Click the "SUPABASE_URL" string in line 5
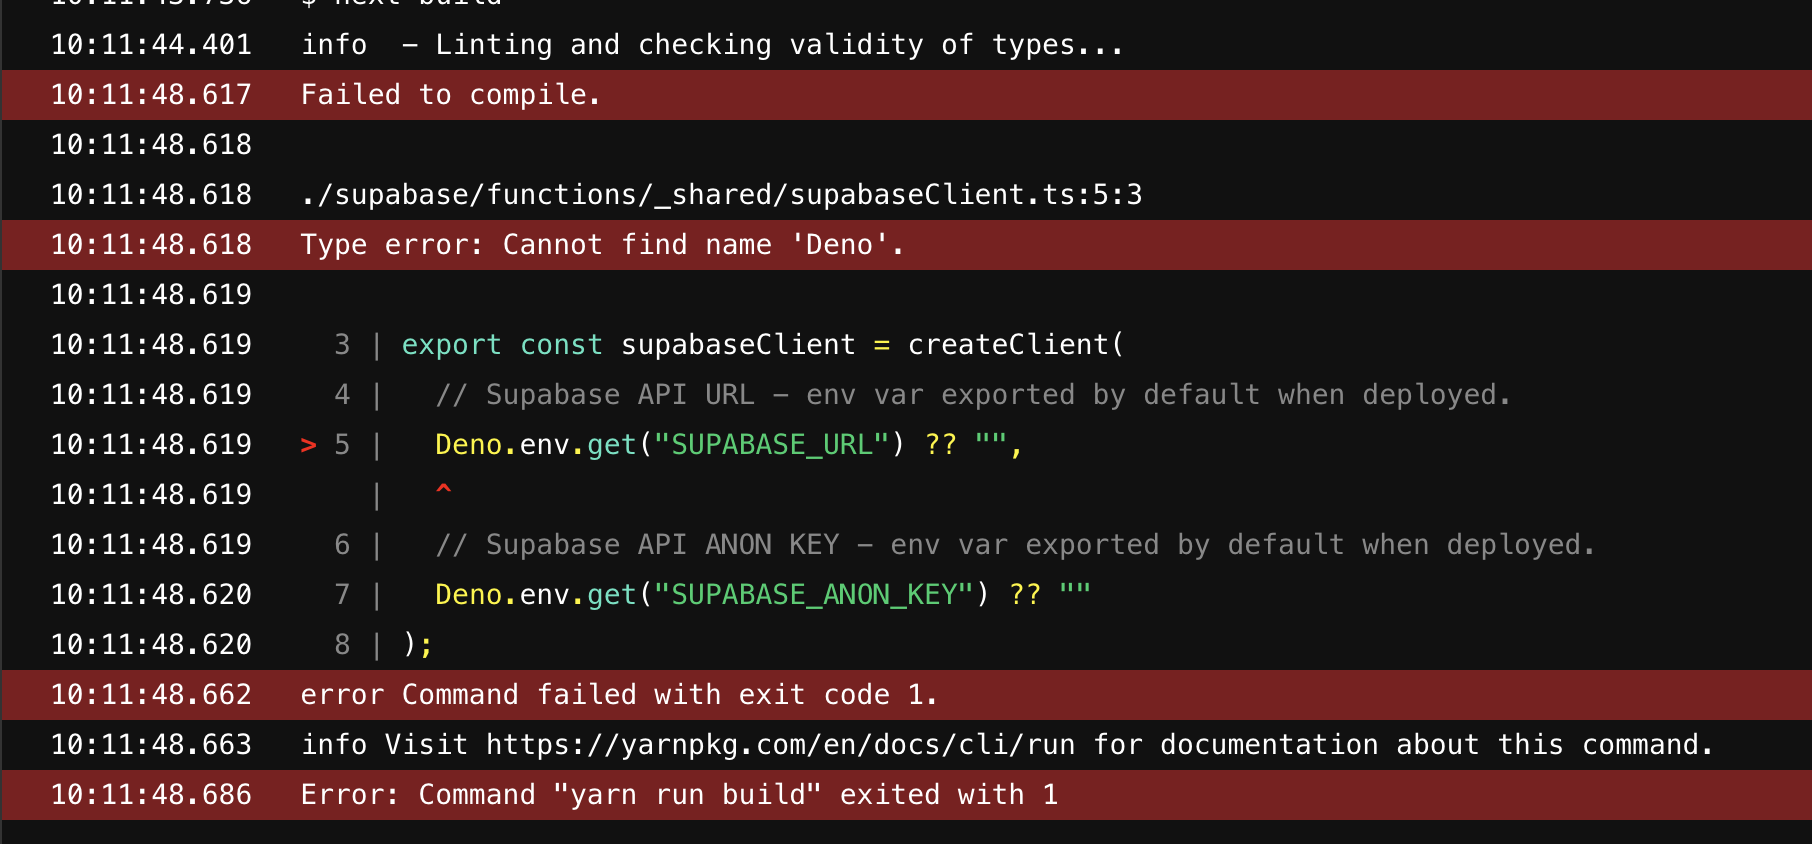This screenshot has width=1812, height=844. coord(771,445)
